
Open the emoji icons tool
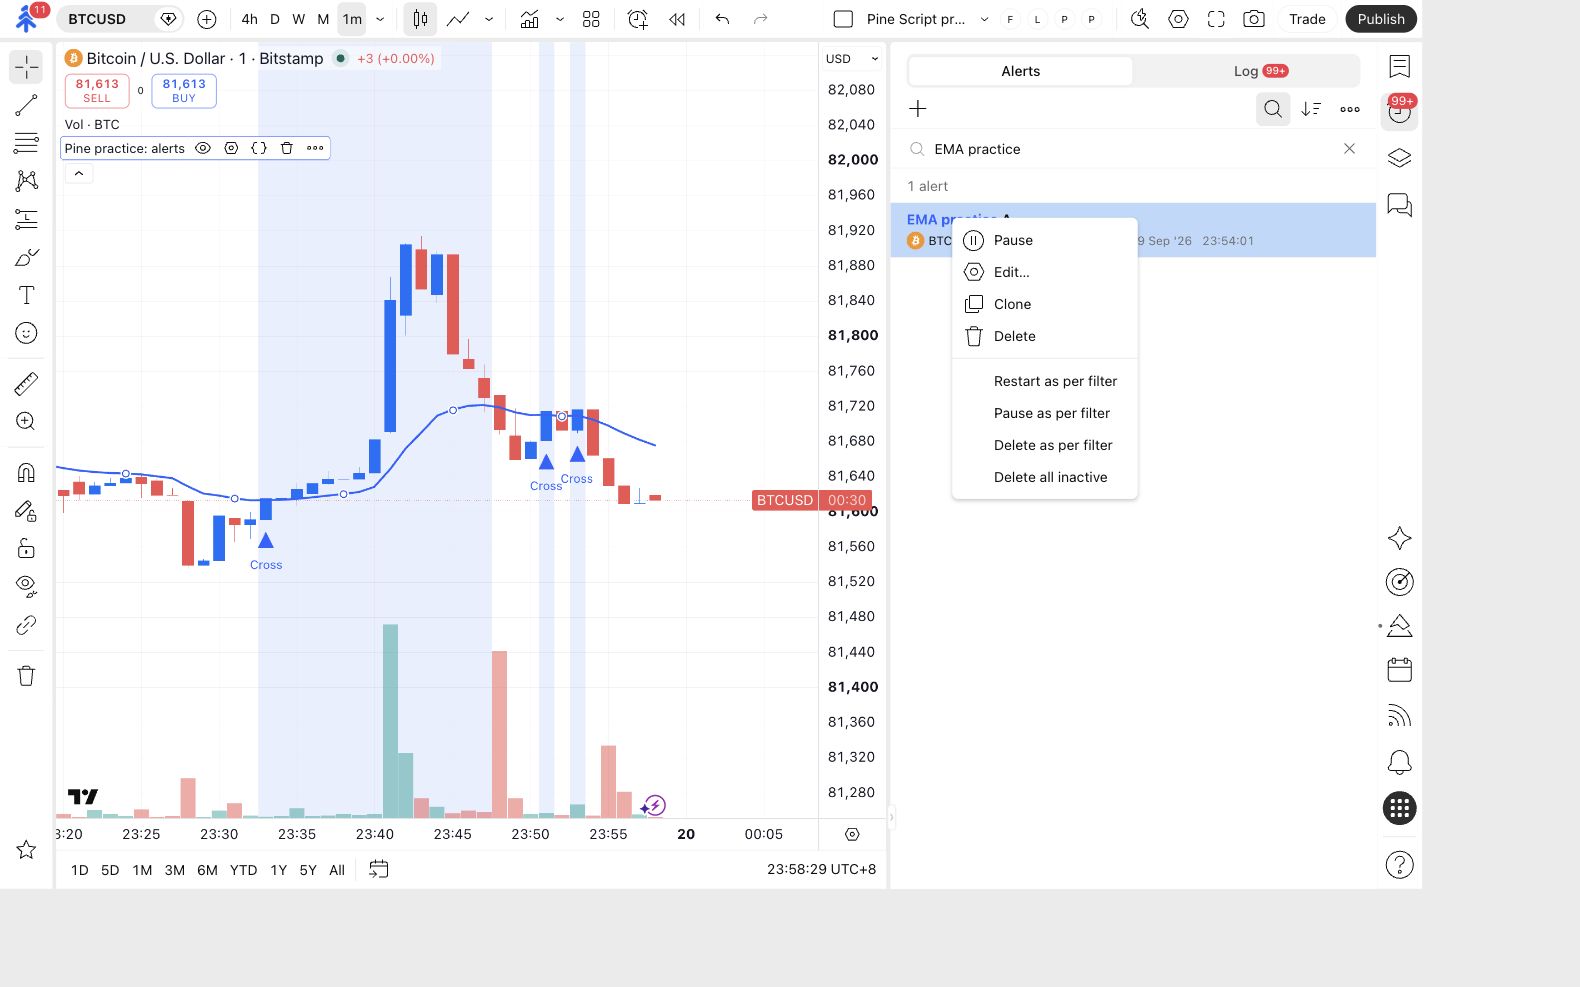(x=26, y=333)
